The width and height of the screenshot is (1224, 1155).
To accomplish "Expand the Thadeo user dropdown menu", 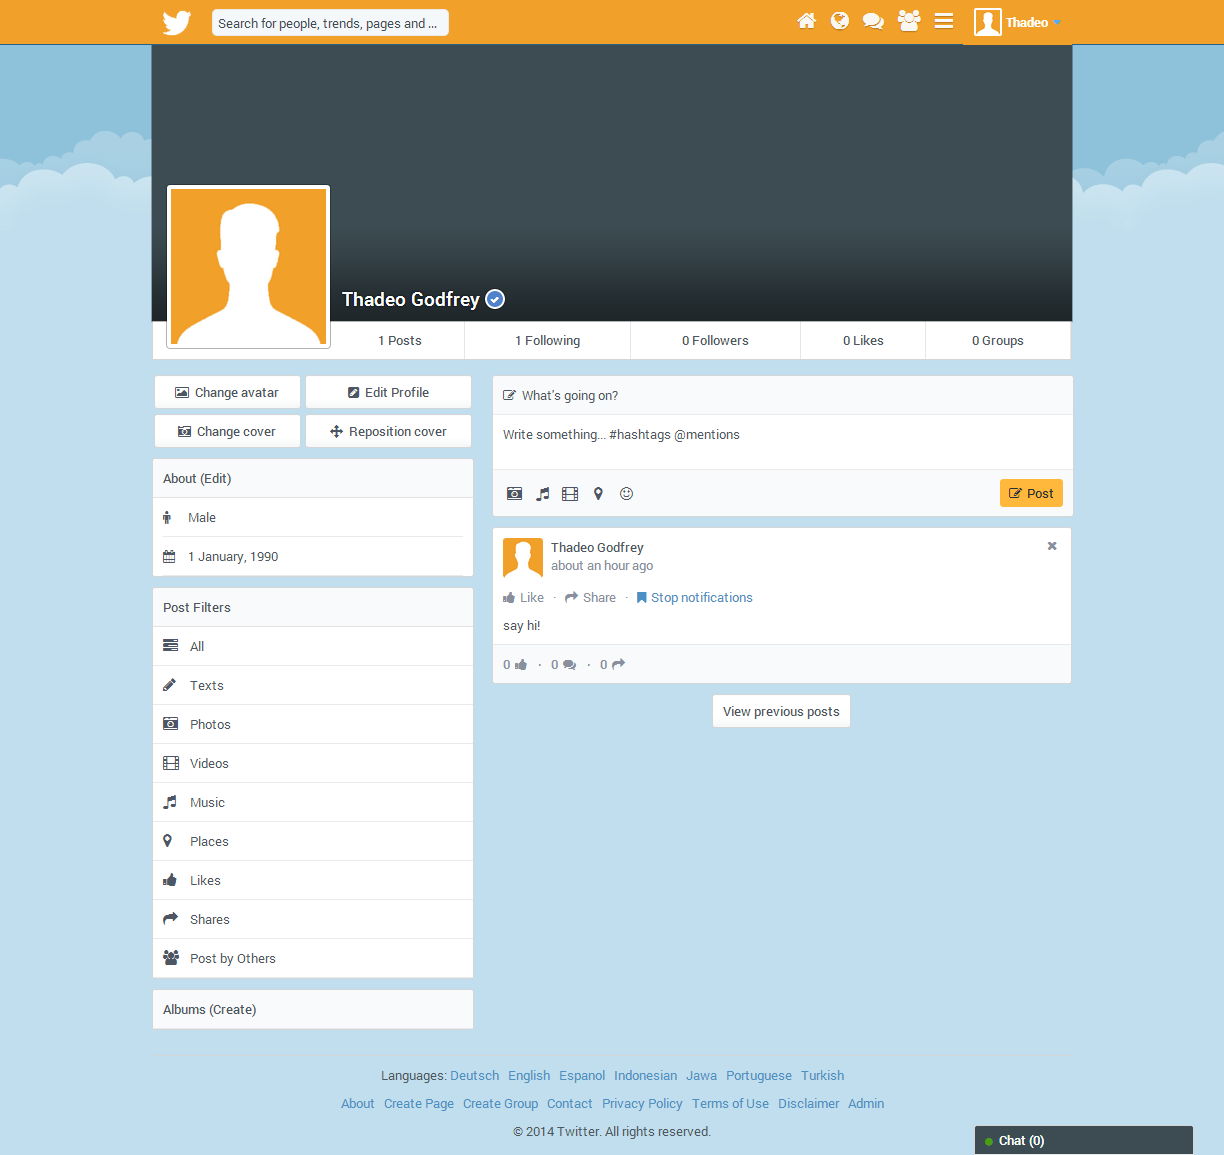I will click(x=1017, y=23).
